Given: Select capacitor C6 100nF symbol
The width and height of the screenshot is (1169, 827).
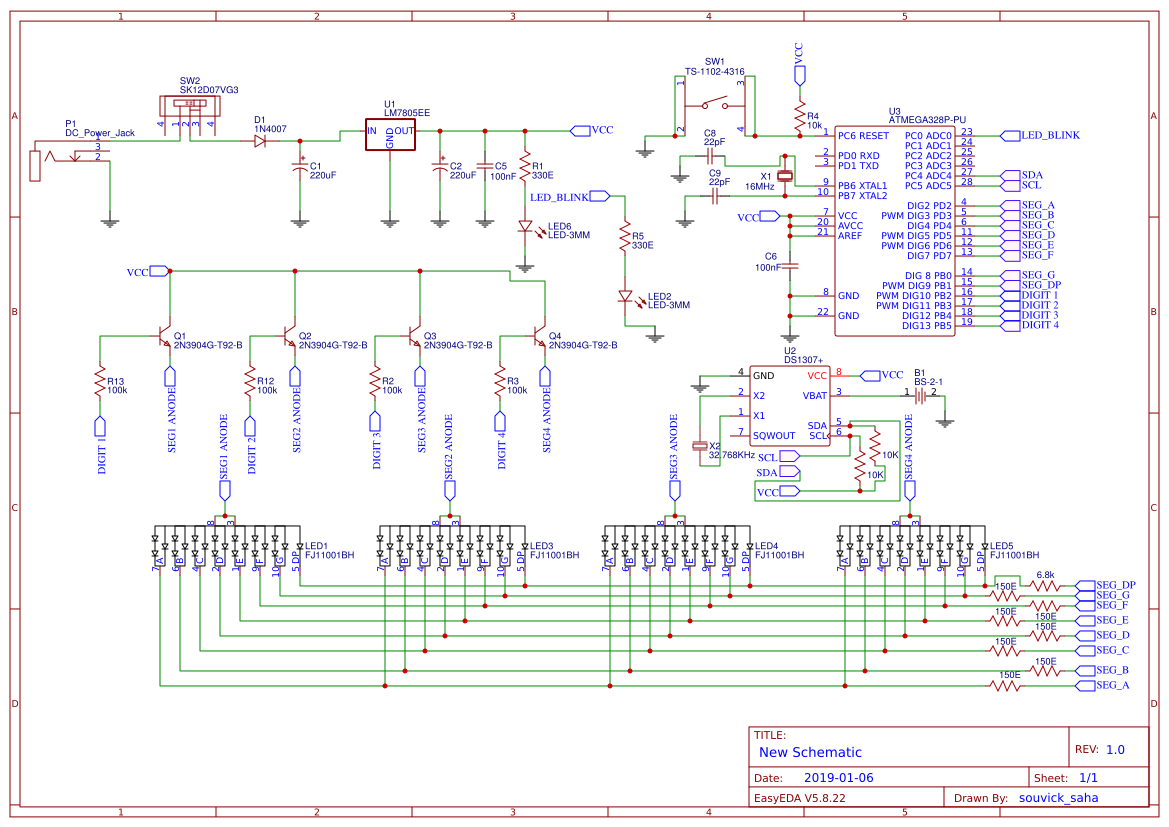Looking at the screenshot, I should click(790, 265).
